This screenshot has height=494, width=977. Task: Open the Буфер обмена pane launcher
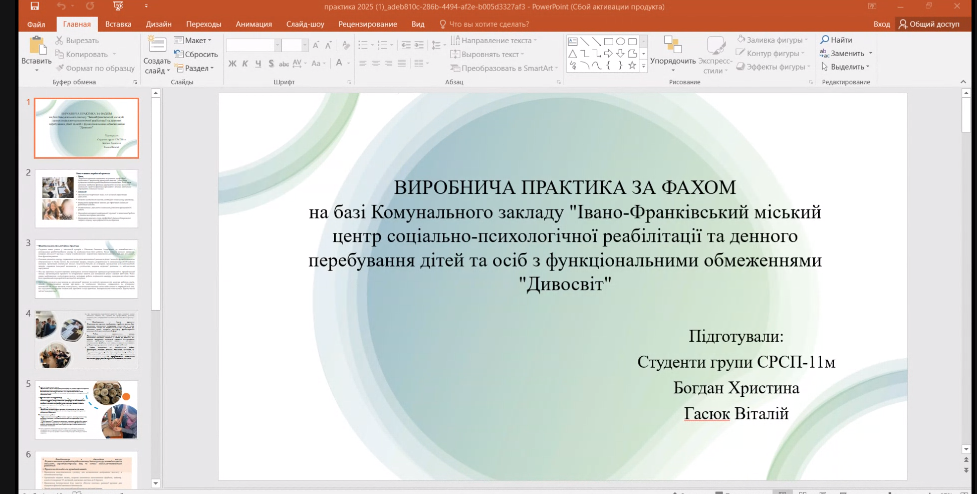coord(135,82)
